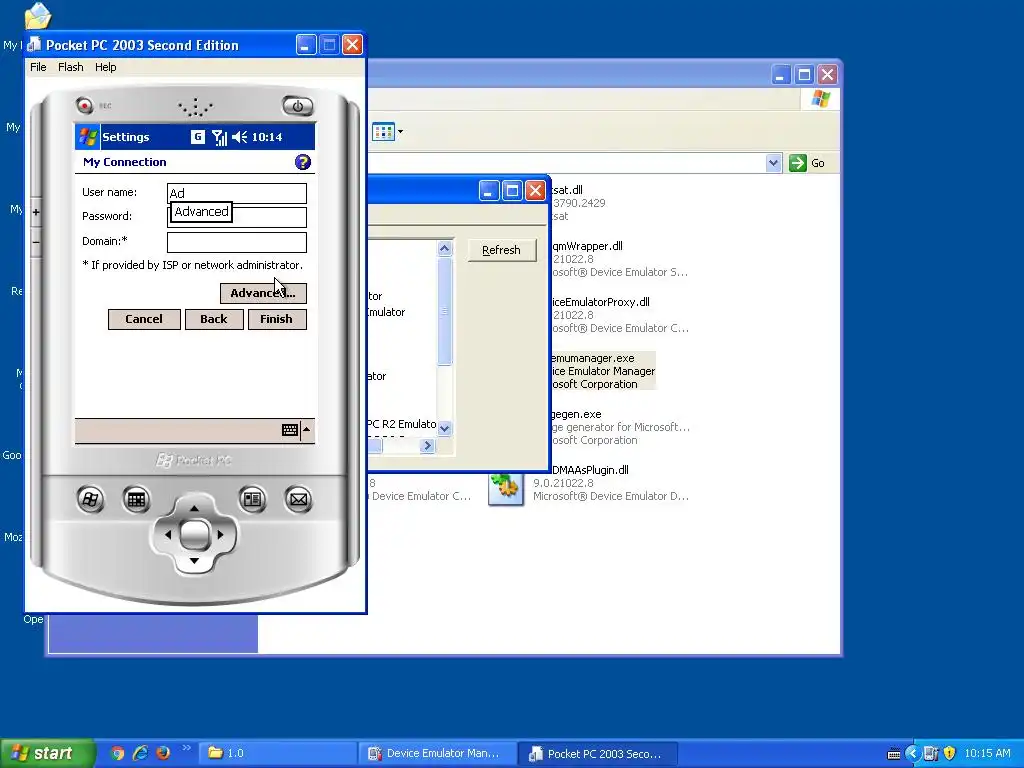Select the gegen.exe file entry

(619, 427)
